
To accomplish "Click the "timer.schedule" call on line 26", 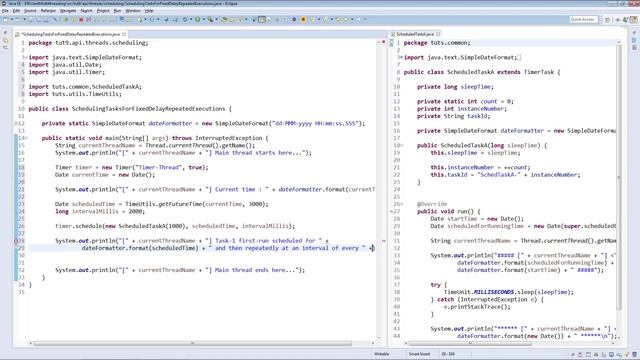I will (78, 226).
